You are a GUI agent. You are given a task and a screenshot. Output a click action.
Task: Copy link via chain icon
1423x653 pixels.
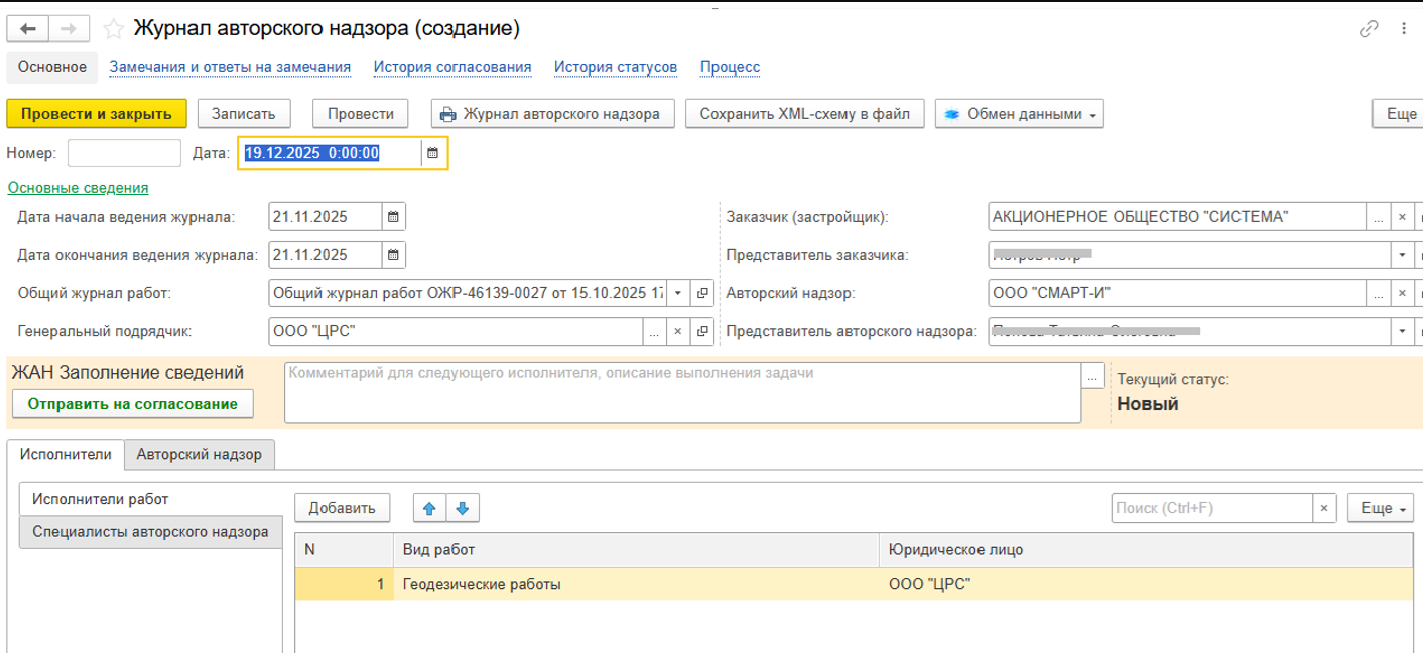point(1369,29)
